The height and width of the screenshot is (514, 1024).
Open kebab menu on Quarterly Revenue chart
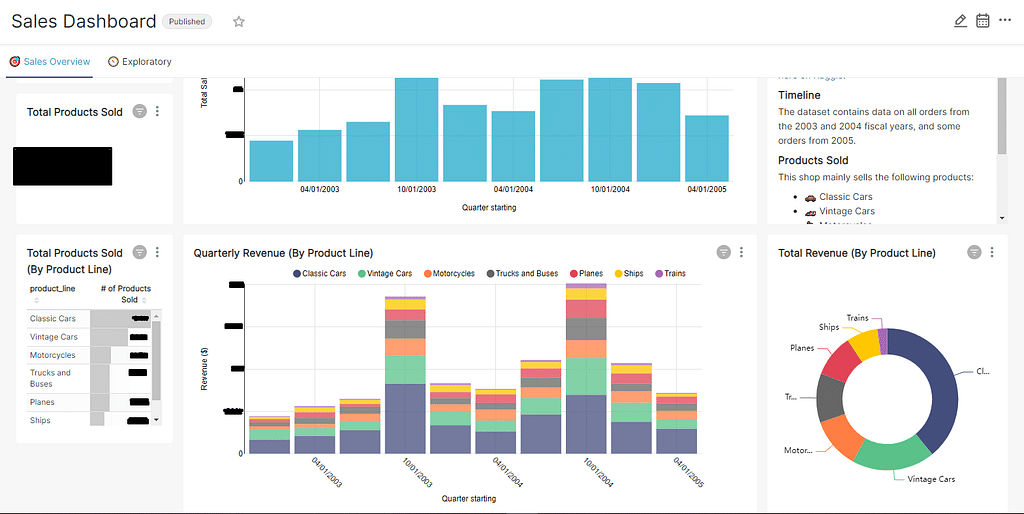[741, 252]
